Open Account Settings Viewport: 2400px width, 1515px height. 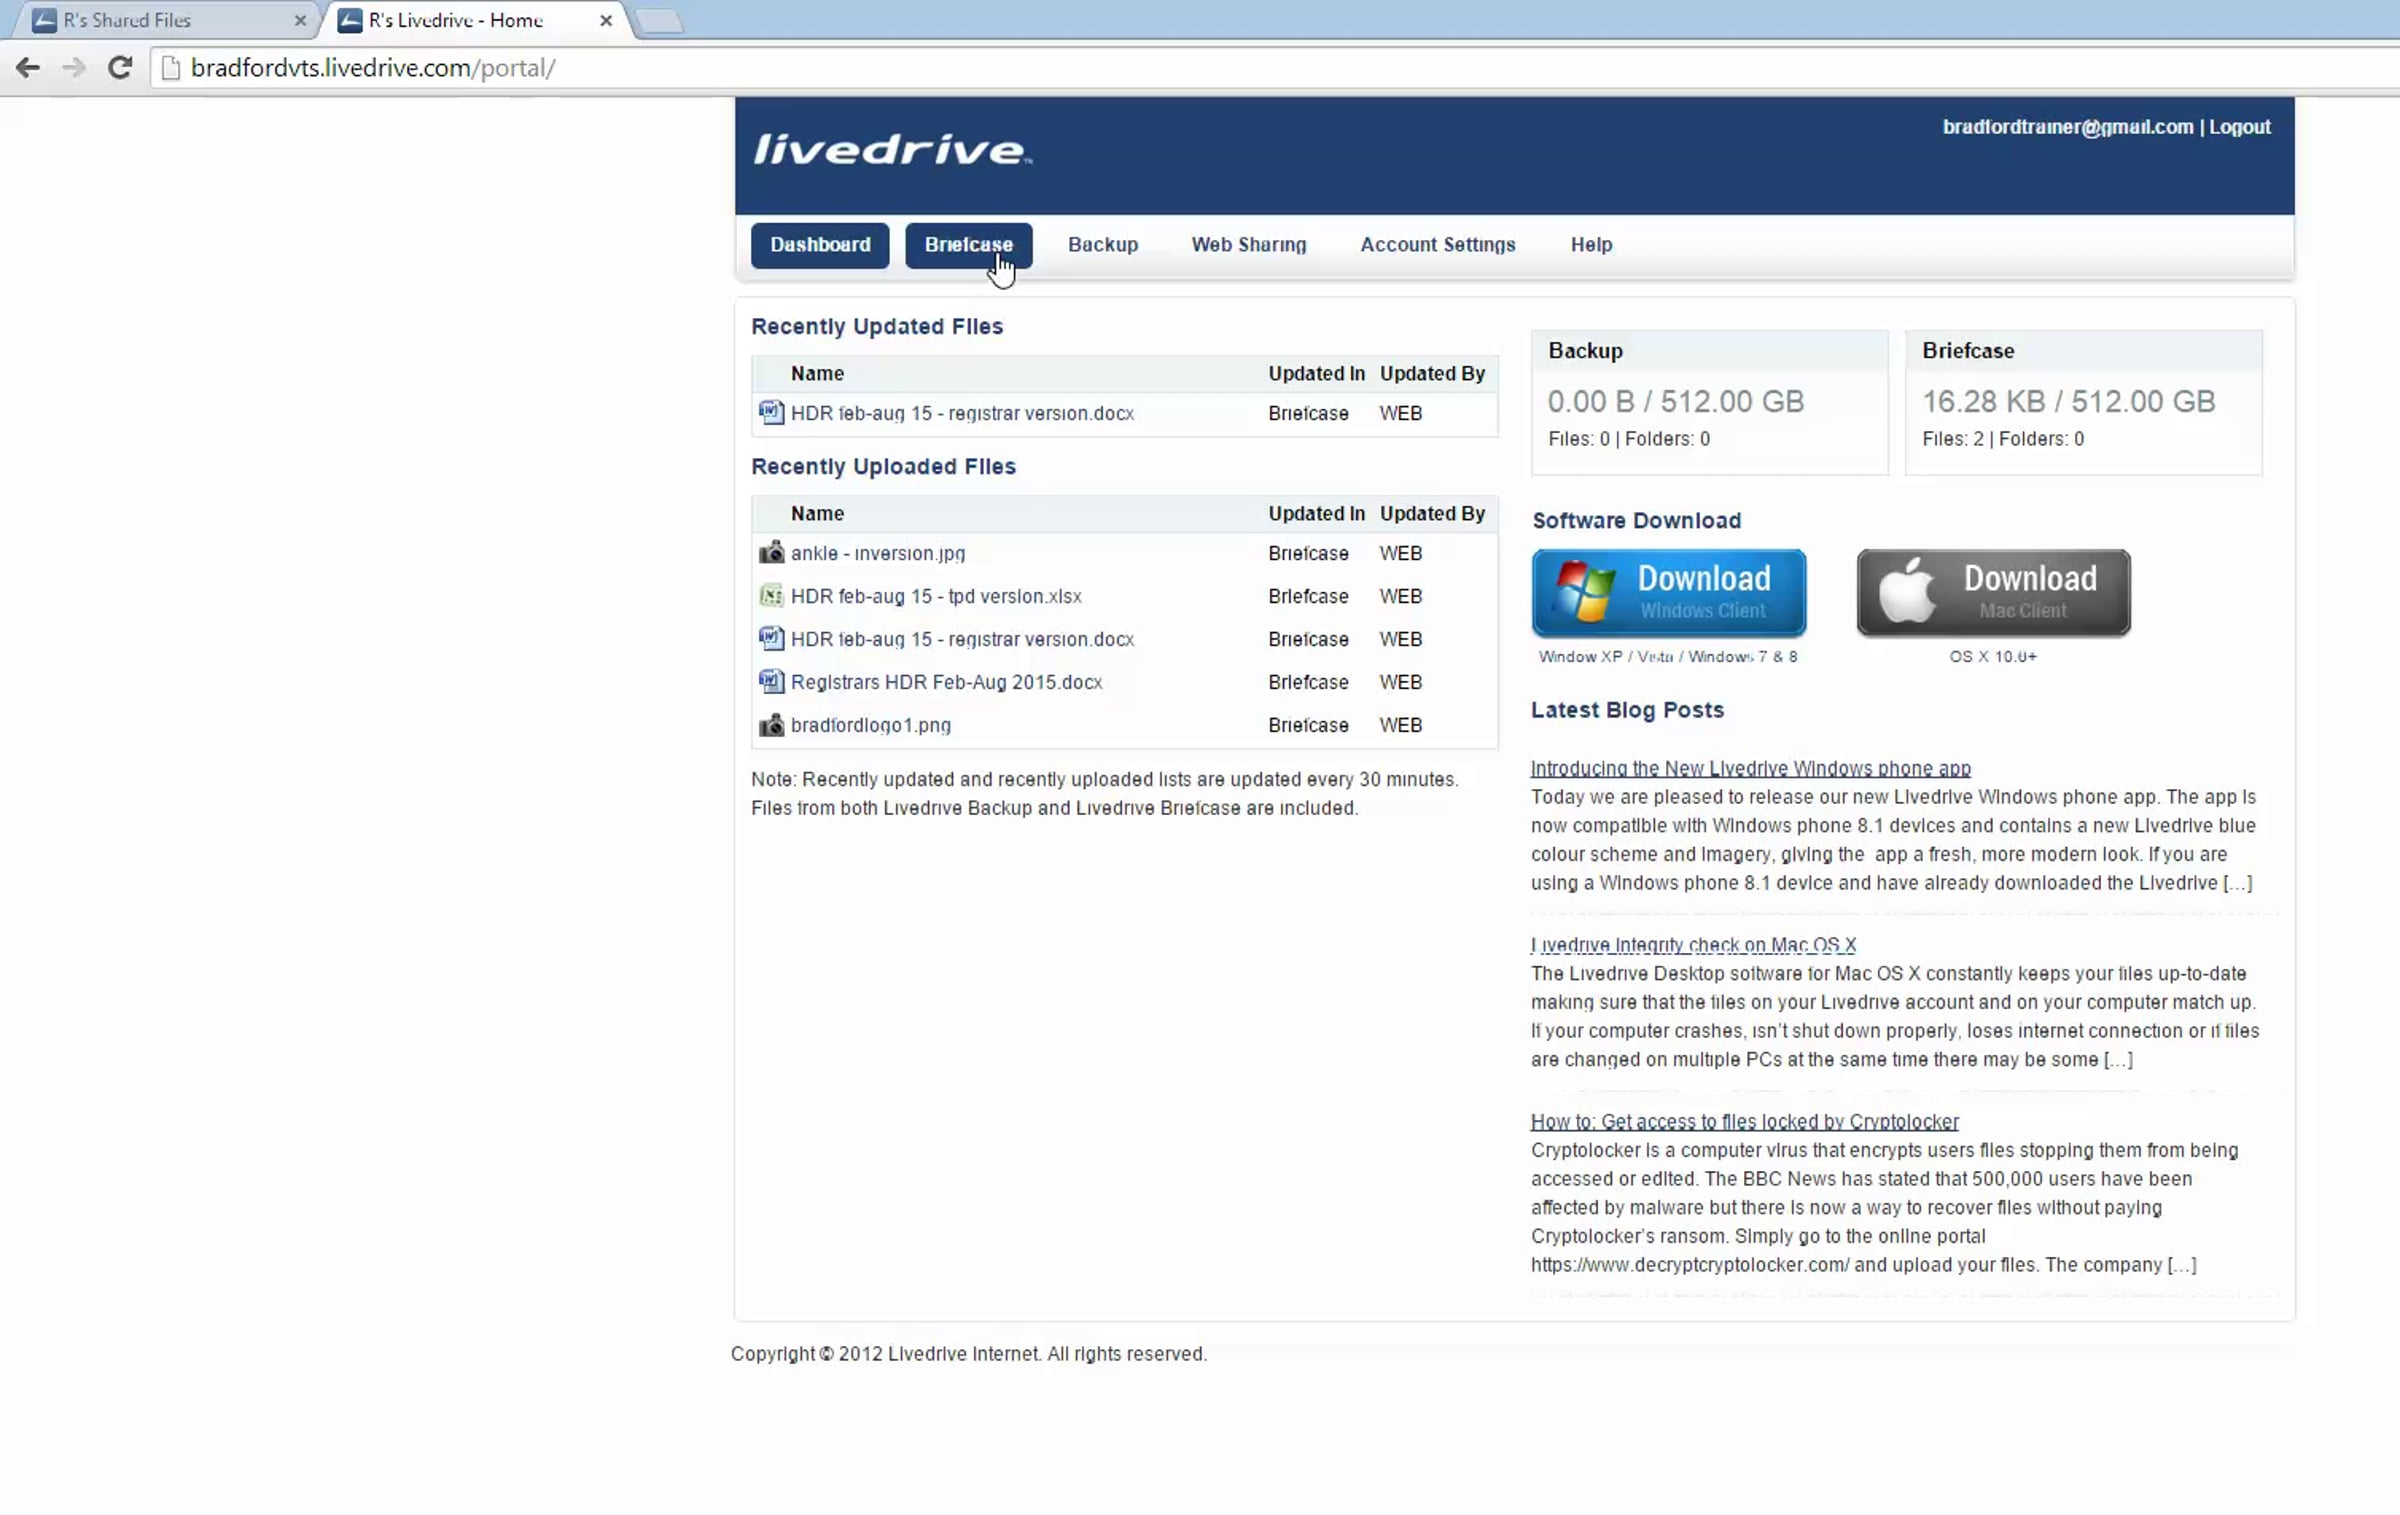[1437, 245]
